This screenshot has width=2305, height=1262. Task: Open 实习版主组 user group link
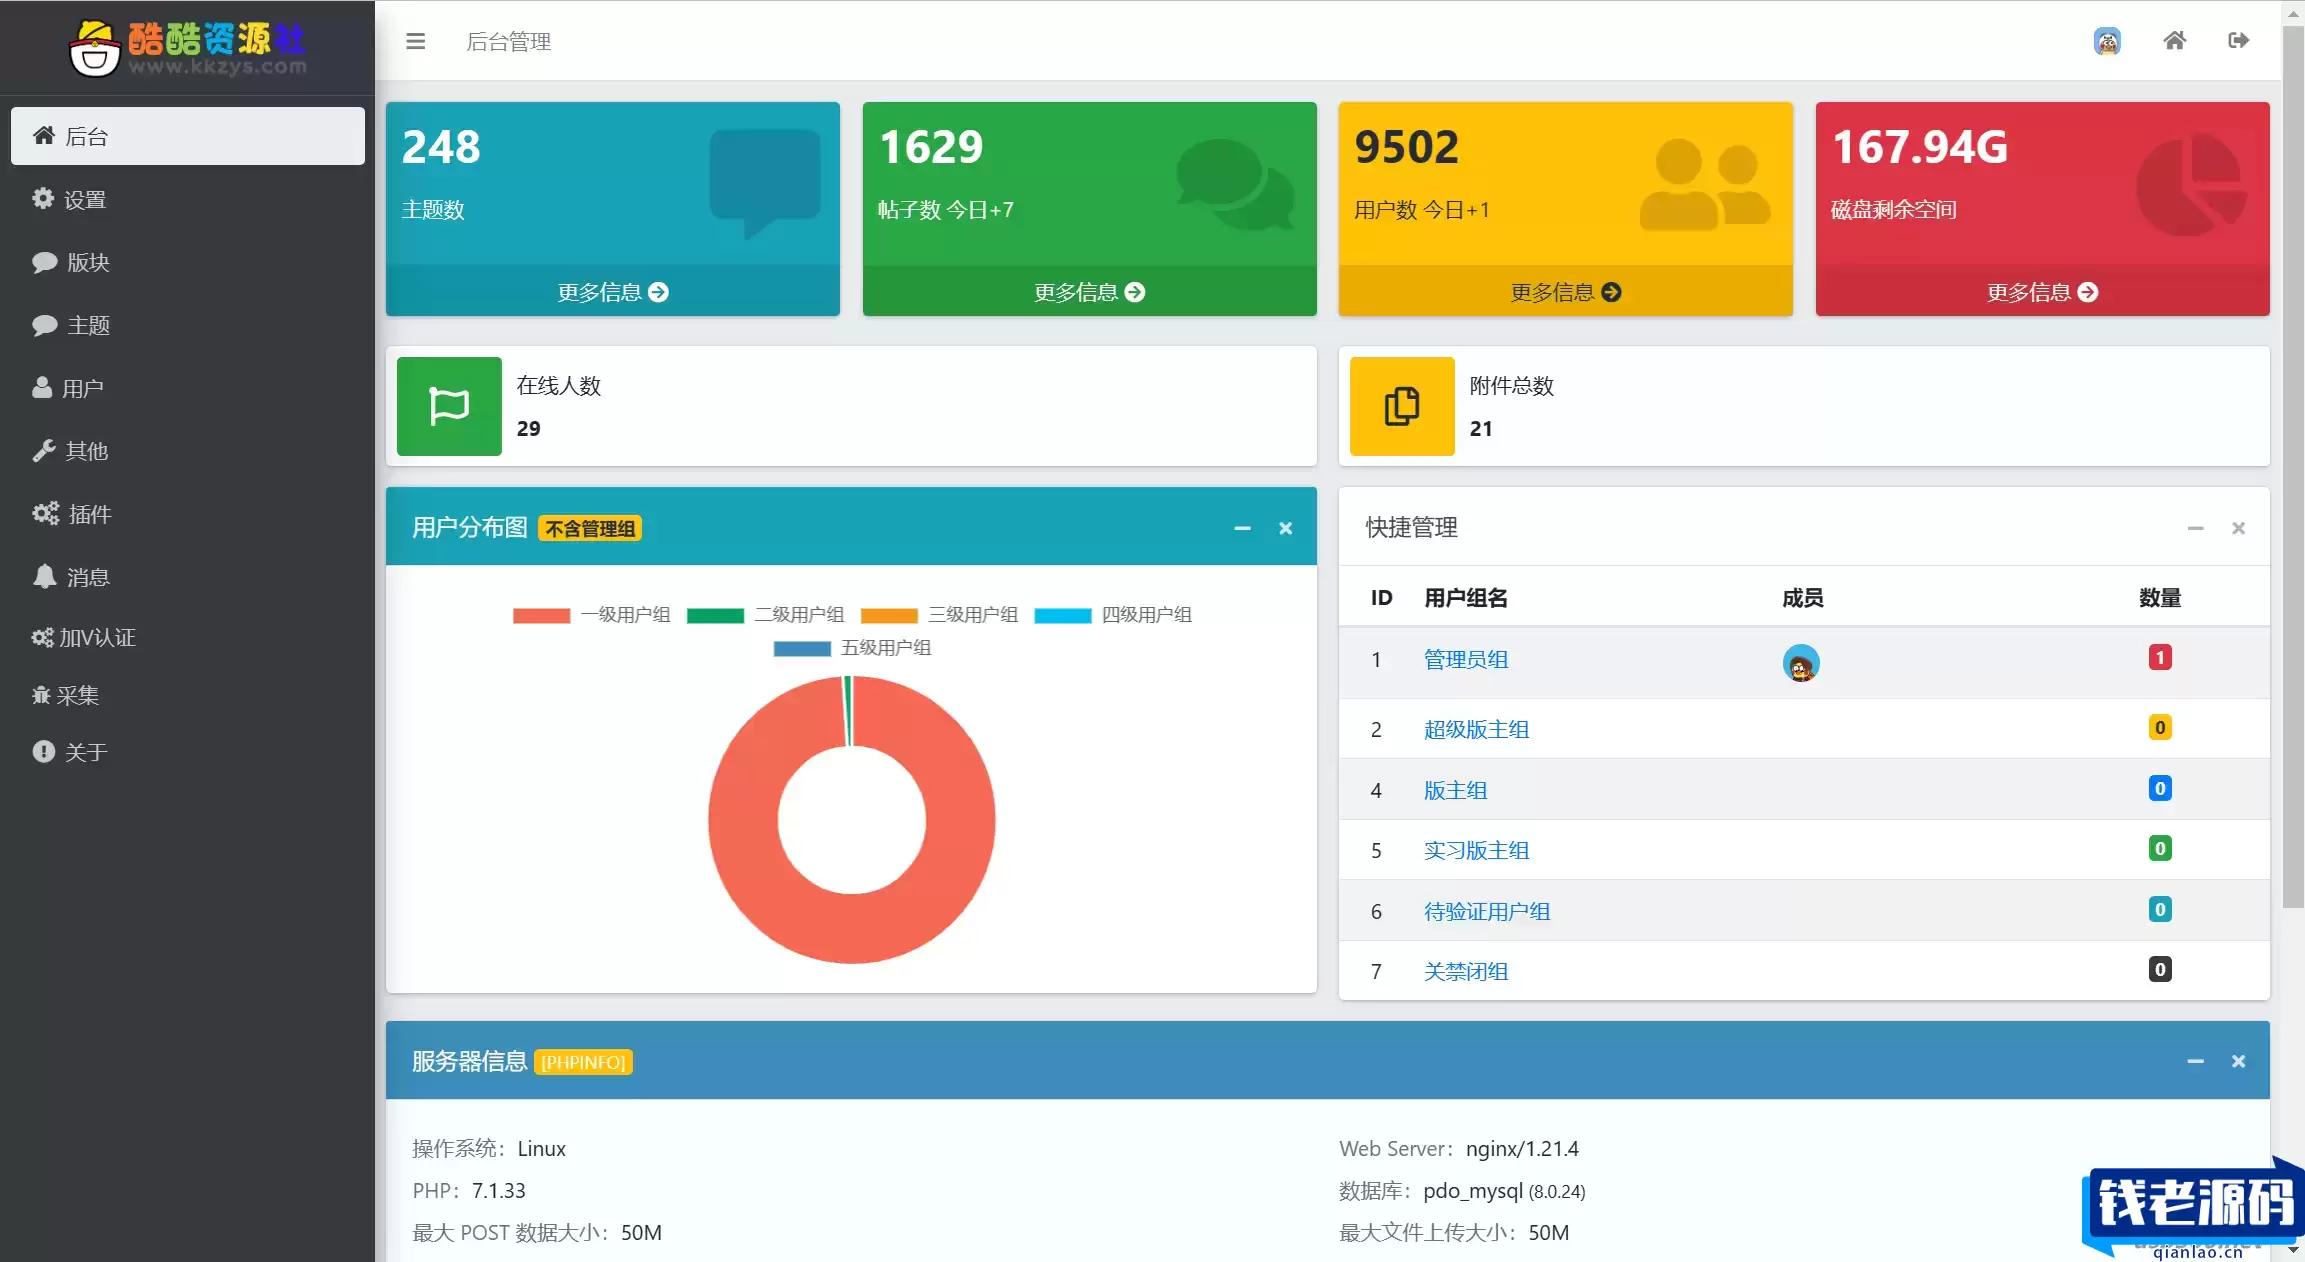(1476, 851)
